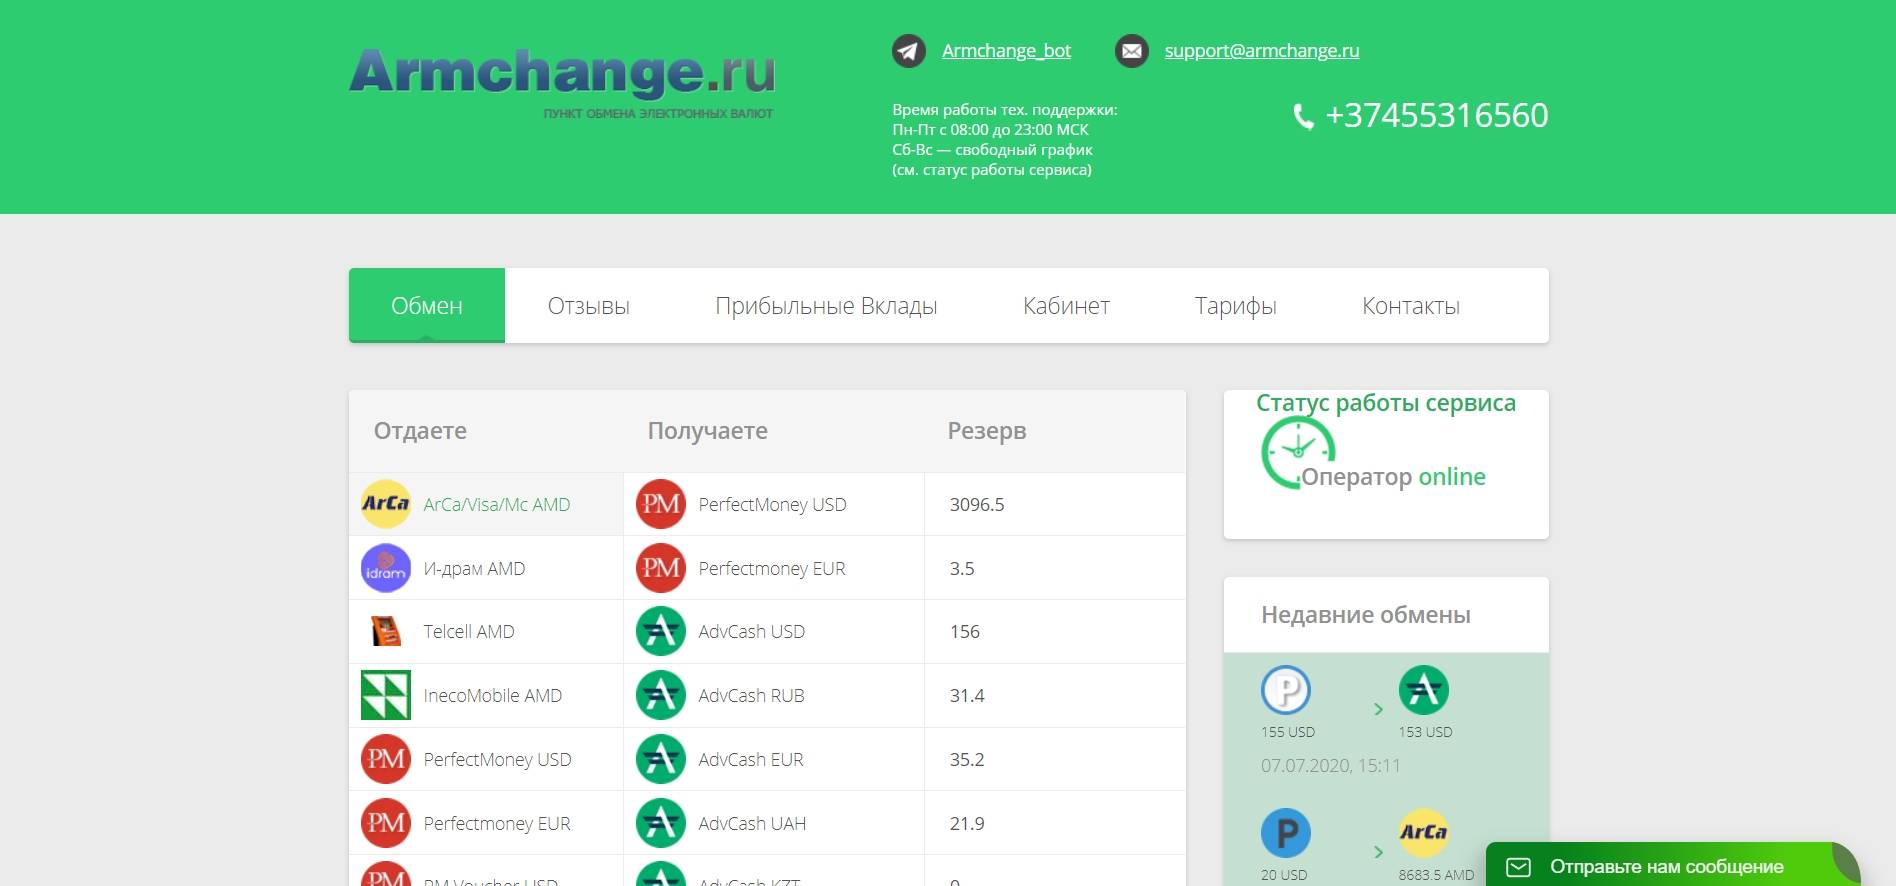The height and width of the screenshot is (886, 1896).
Task: Select Telcell AMD to give
Action: pos(486,631)
